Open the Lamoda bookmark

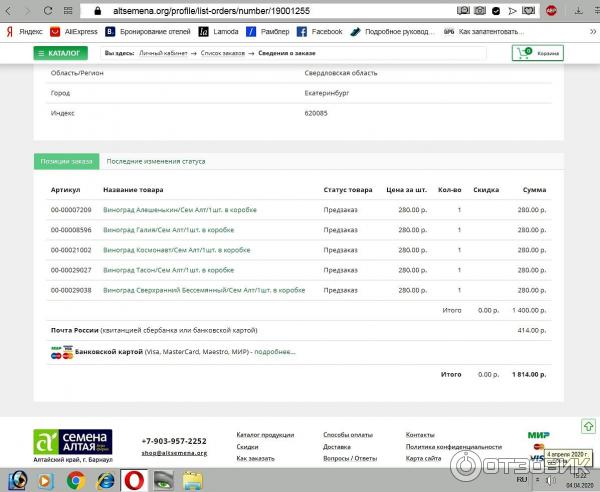pos(218,32)
